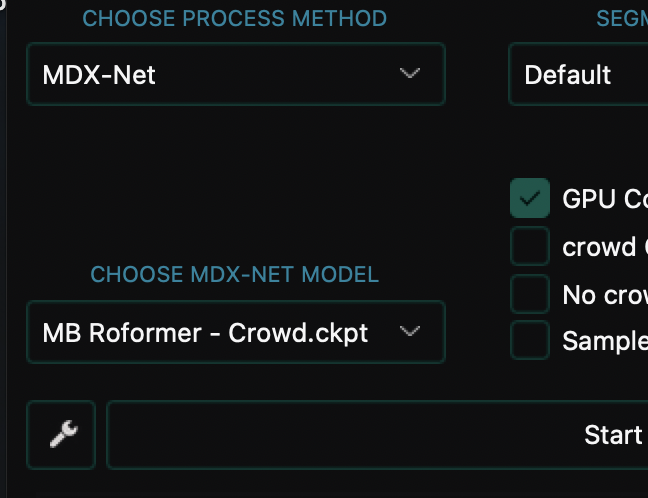Click the 'No crow…' option label text

[604, 294]
